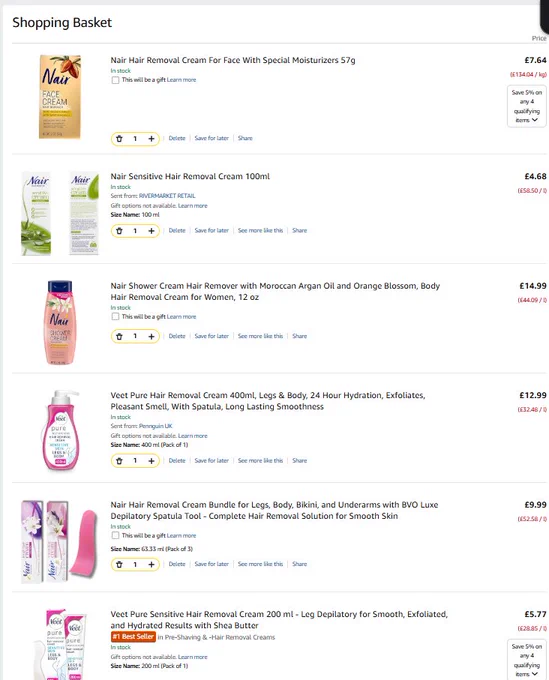The width and height of the screenshot is (549, 680).
Task: Click trash icon for Veet Pure 400ml
Action: coord(119,461)
